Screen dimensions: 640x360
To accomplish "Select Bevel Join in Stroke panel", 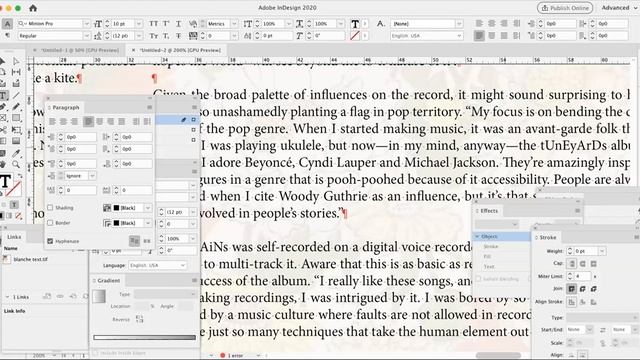I will 593,289.
